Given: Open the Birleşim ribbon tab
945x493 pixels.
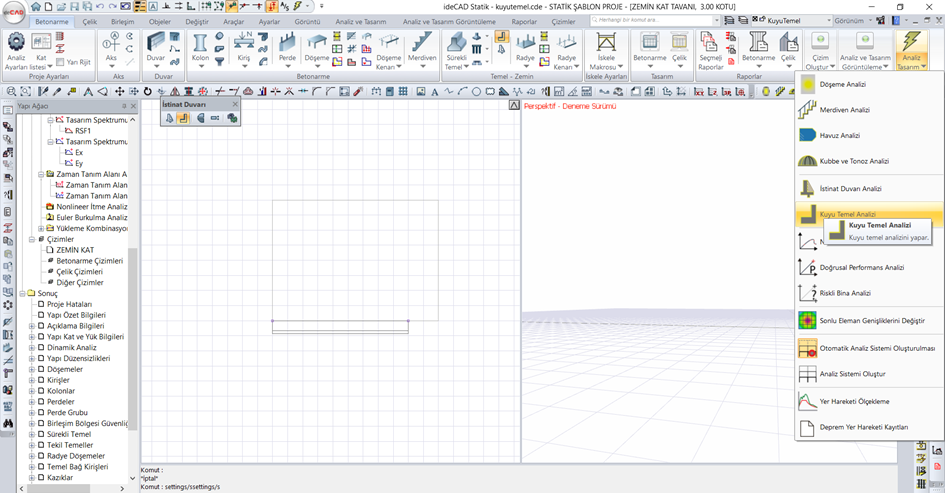Looking at the screenshot, I should [123, 22].
